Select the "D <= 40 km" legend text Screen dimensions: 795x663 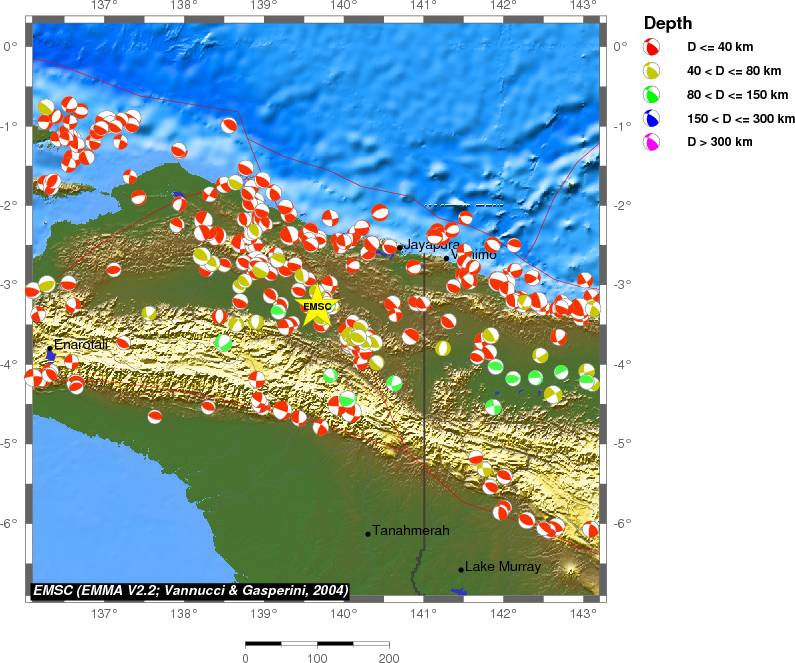coord(720,47)
